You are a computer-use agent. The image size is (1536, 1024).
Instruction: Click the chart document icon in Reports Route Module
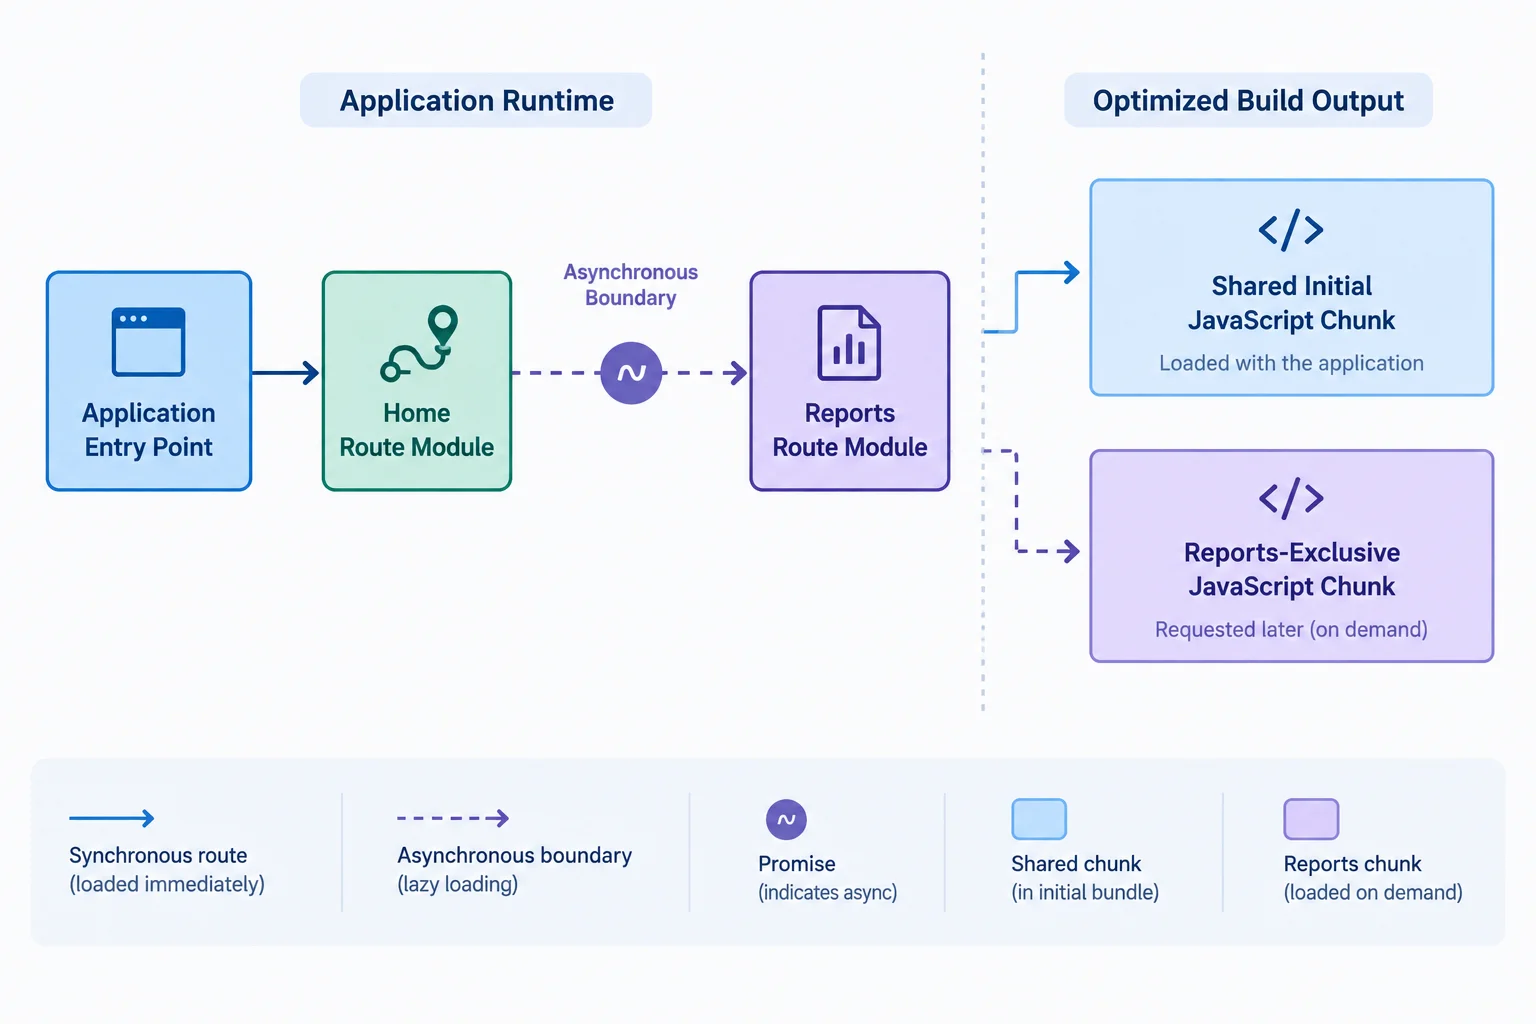click(x=849, y=343)
